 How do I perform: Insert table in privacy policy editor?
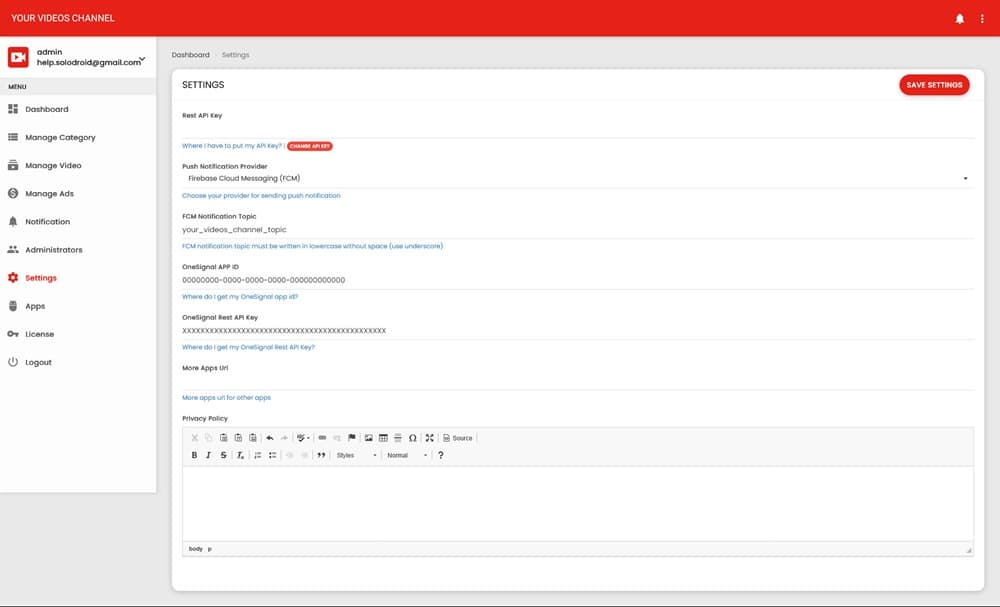(x=383, y=438)
